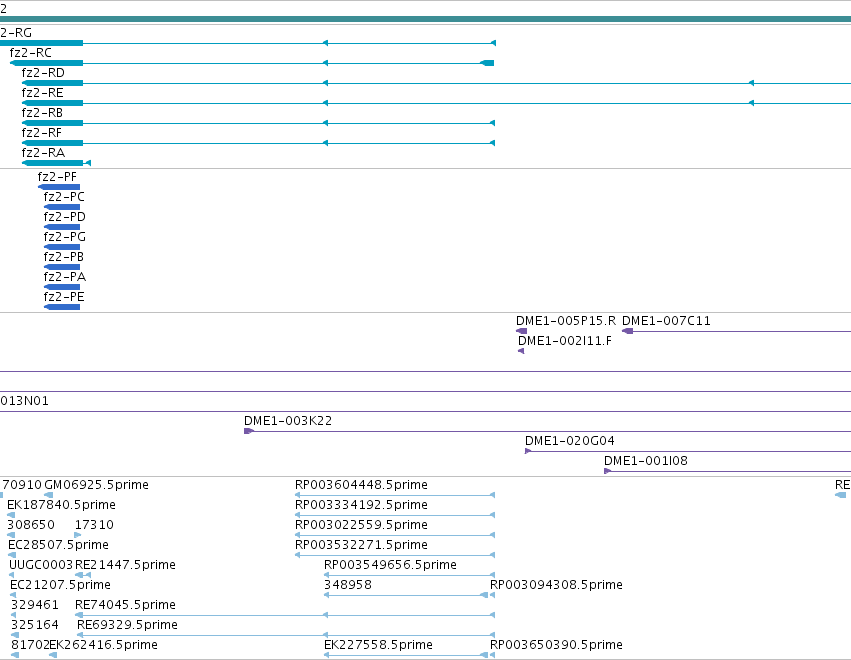The image size is (851, 660).
Task: Select the fz2-RC transcript label
Action: (x=30, y=53)
